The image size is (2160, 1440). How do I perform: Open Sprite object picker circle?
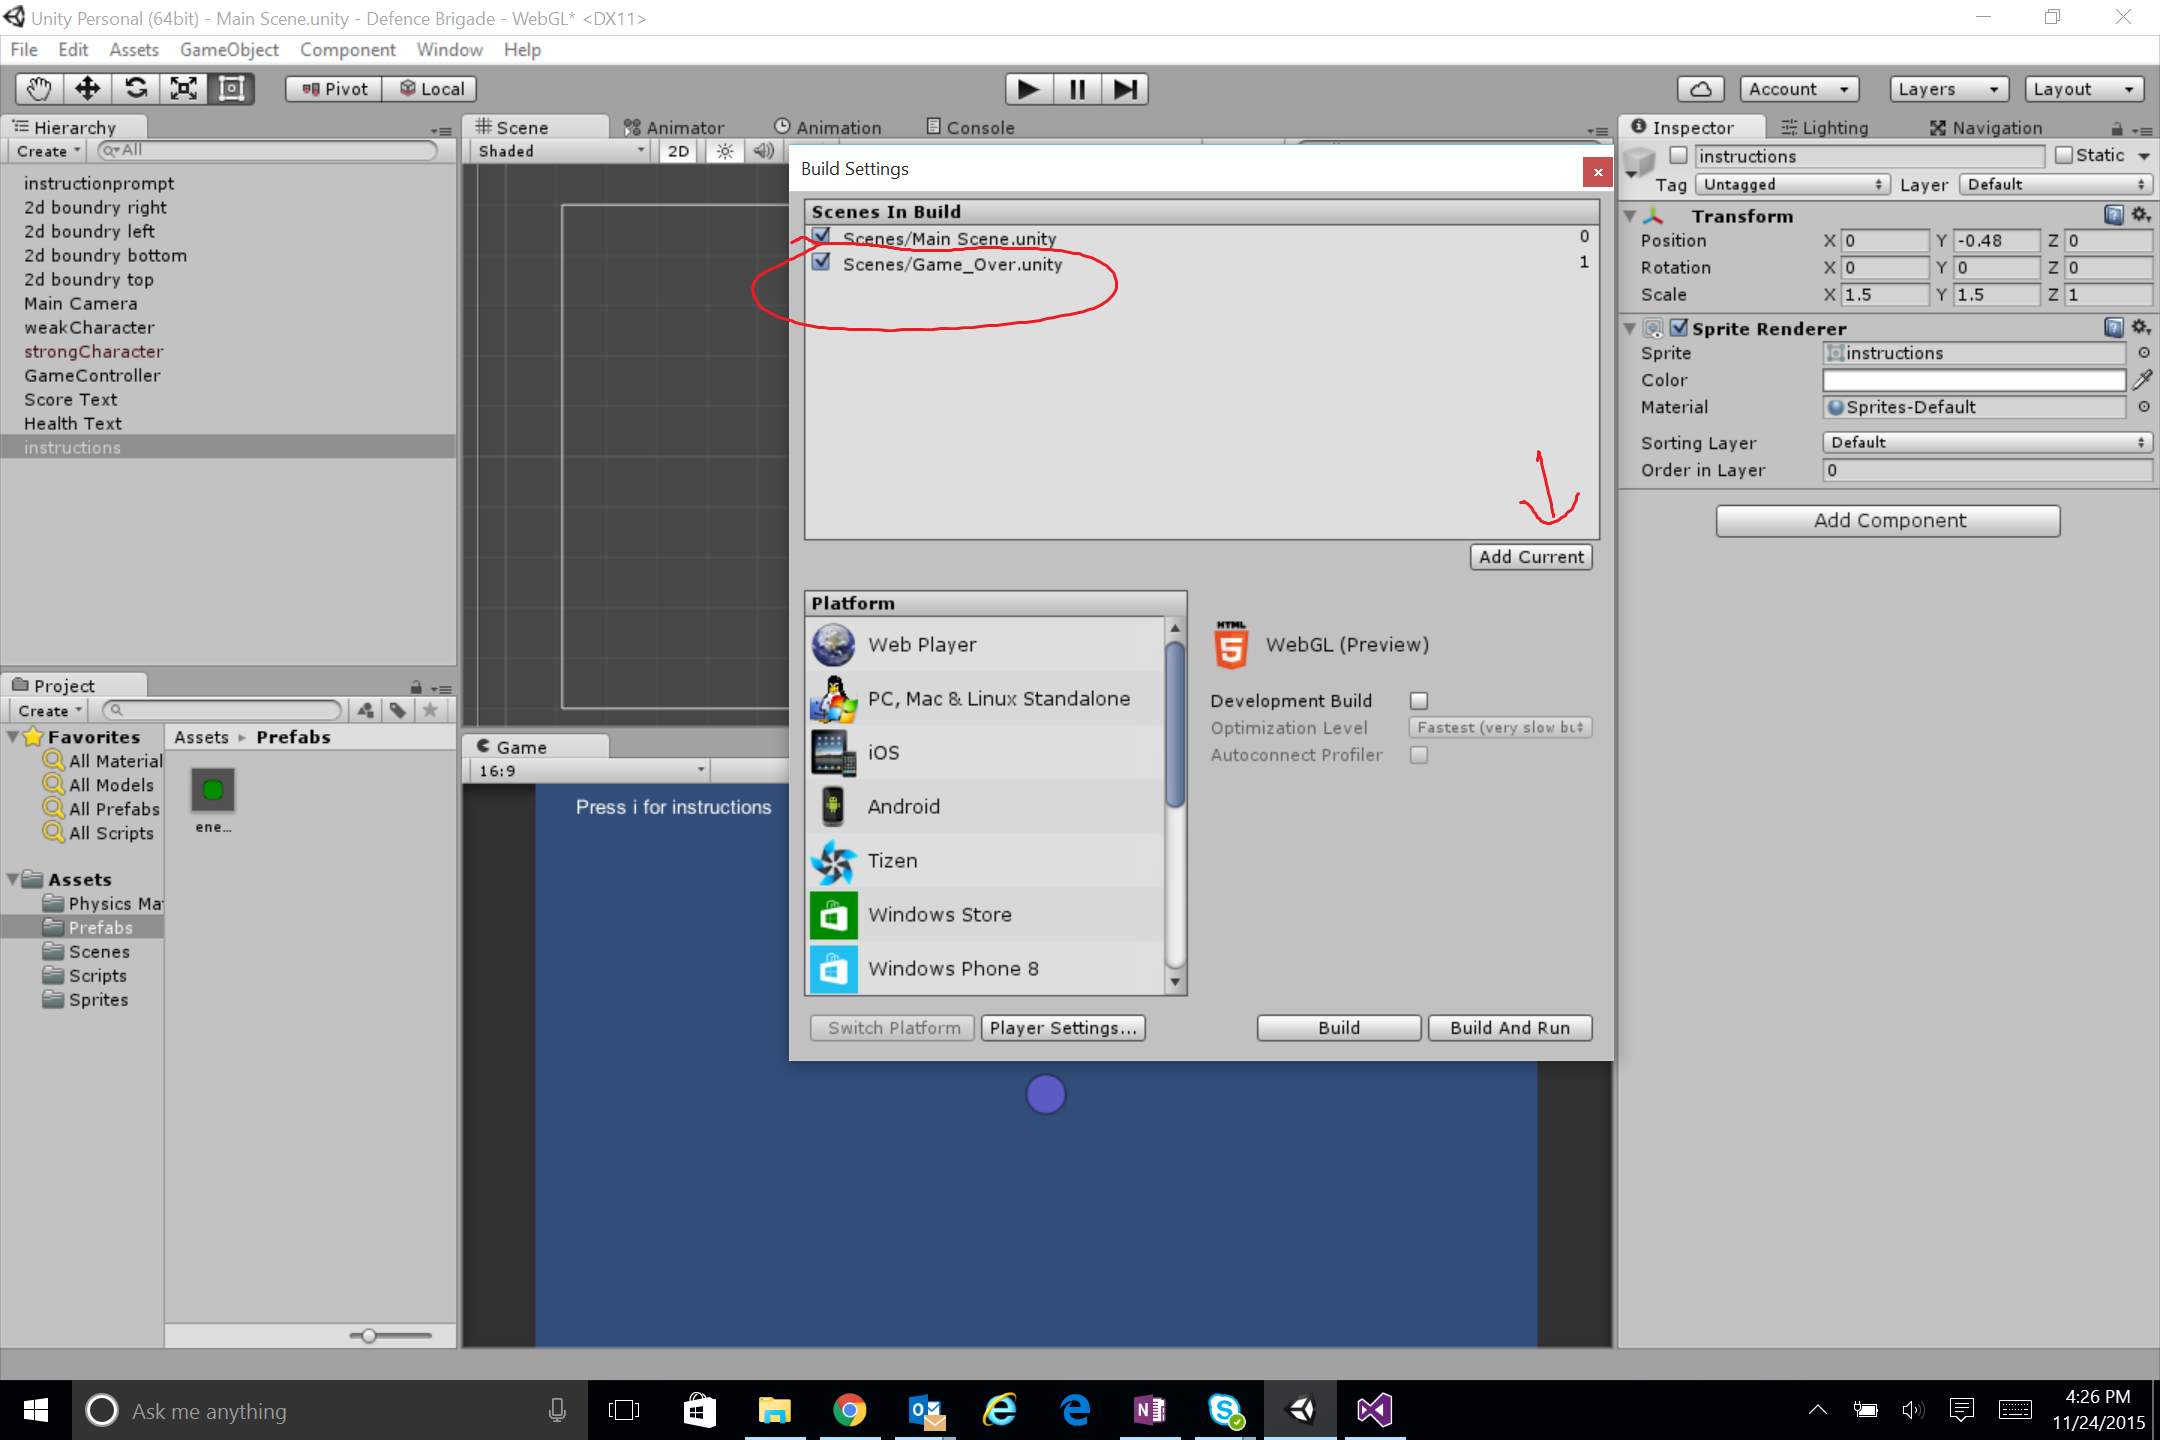click(x=2143, y=353)
